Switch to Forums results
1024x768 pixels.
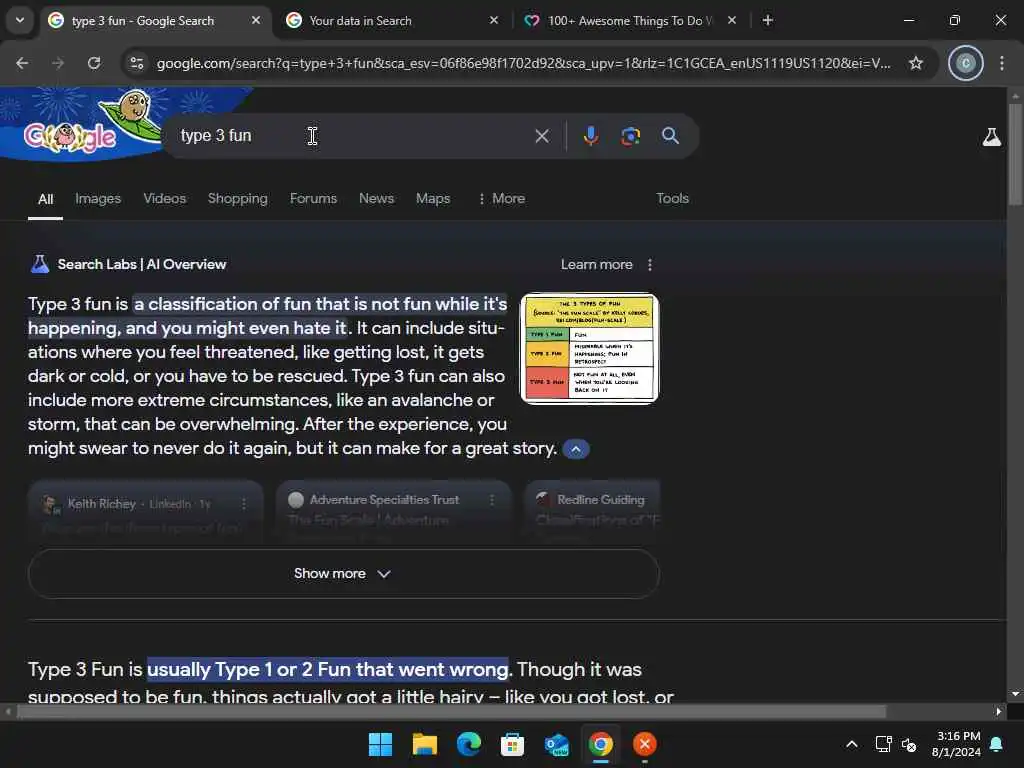[x=313, y=198]
